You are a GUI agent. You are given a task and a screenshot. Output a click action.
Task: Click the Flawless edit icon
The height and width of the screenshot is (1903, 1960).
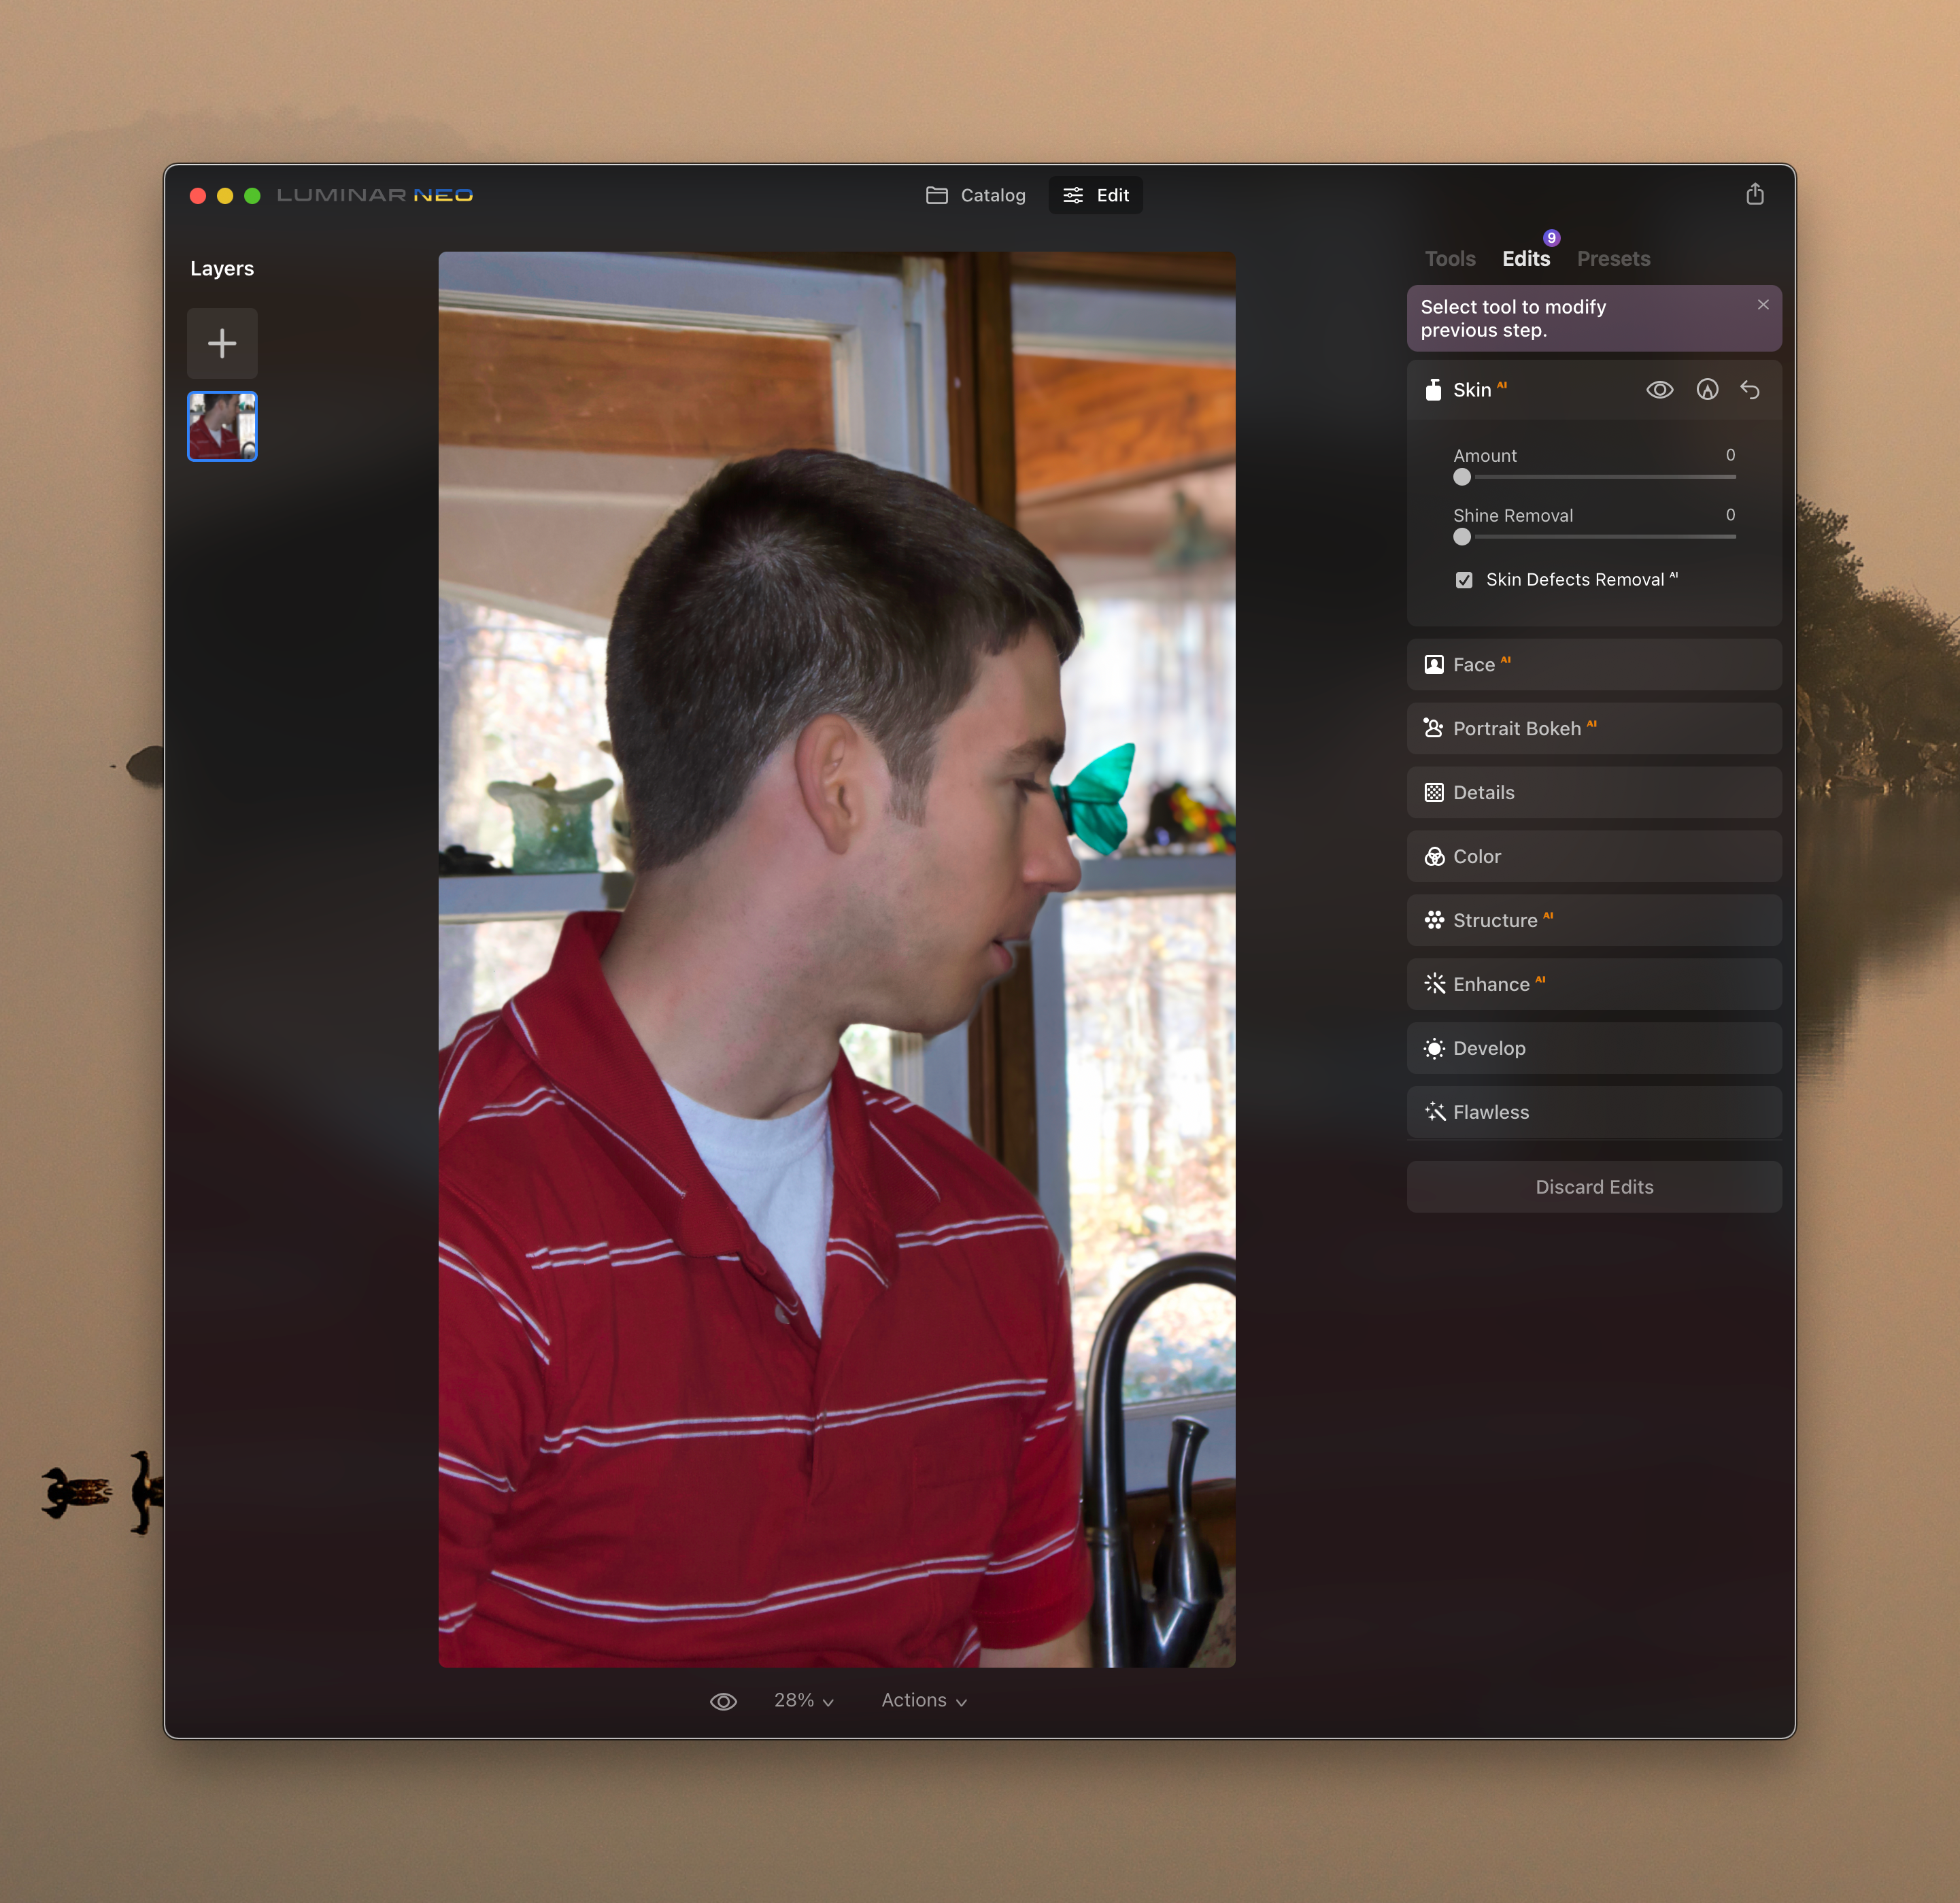click(1434, 1112)
